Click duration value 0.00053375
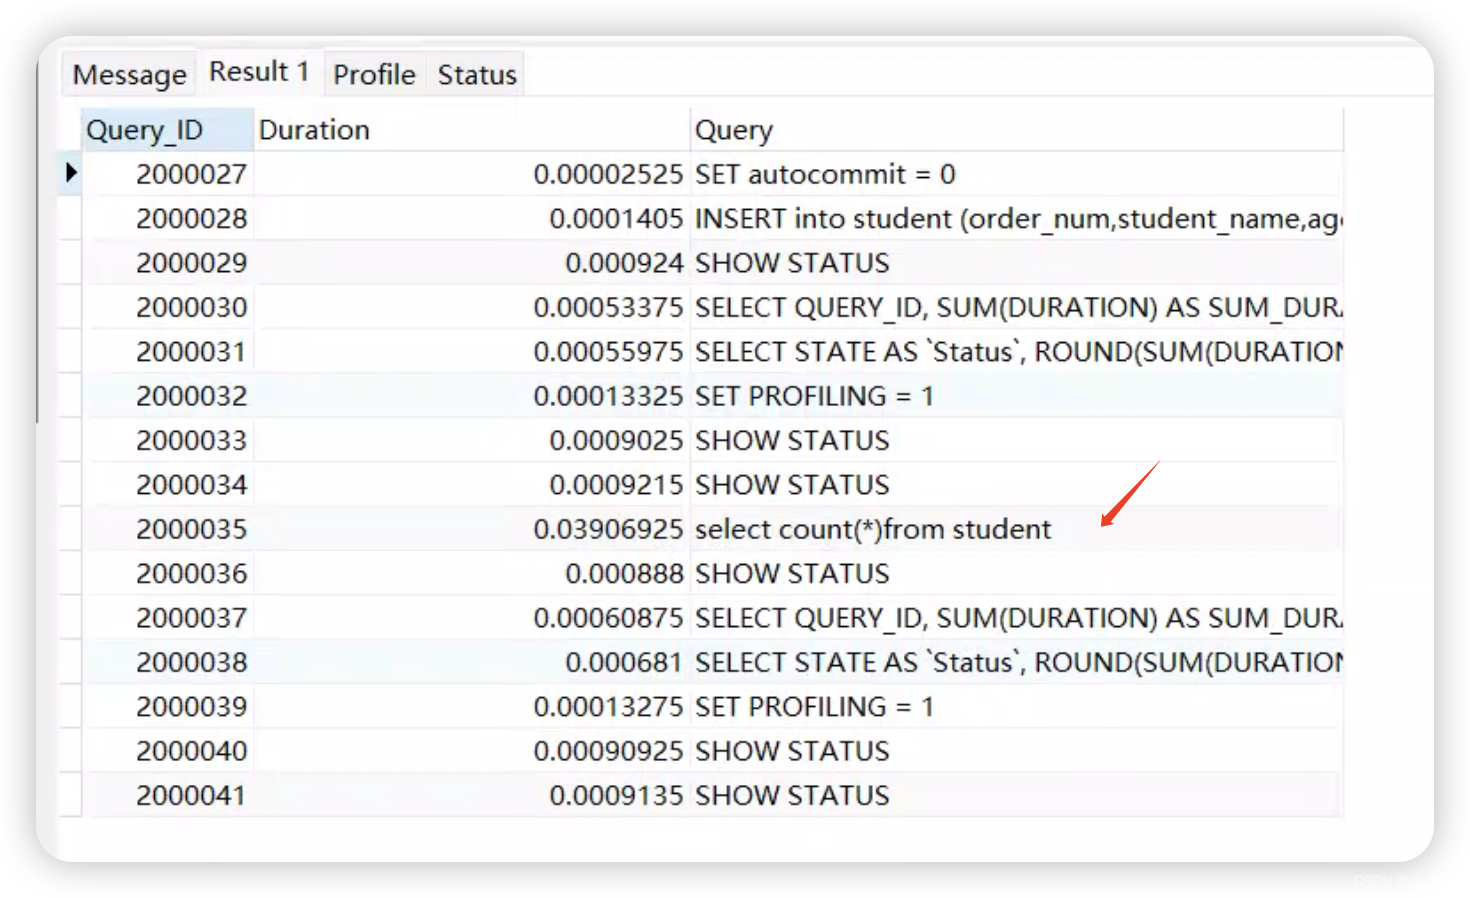1470x898 pixels. click(x=607, y=307)
